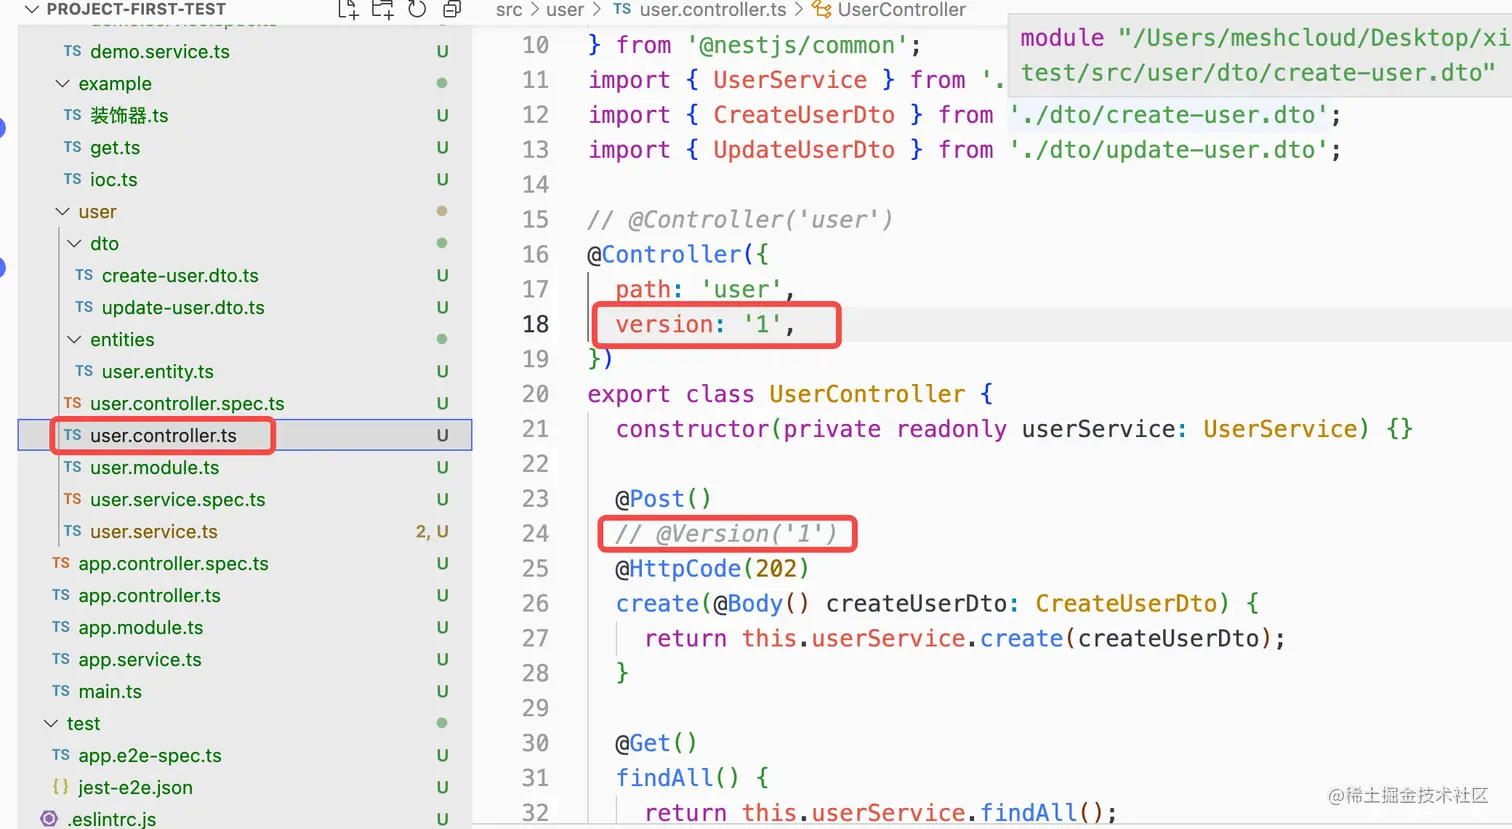Screen dimensions: 1512x829
Task: Collapse the test folder chevron
Action: tap(51, 723)
